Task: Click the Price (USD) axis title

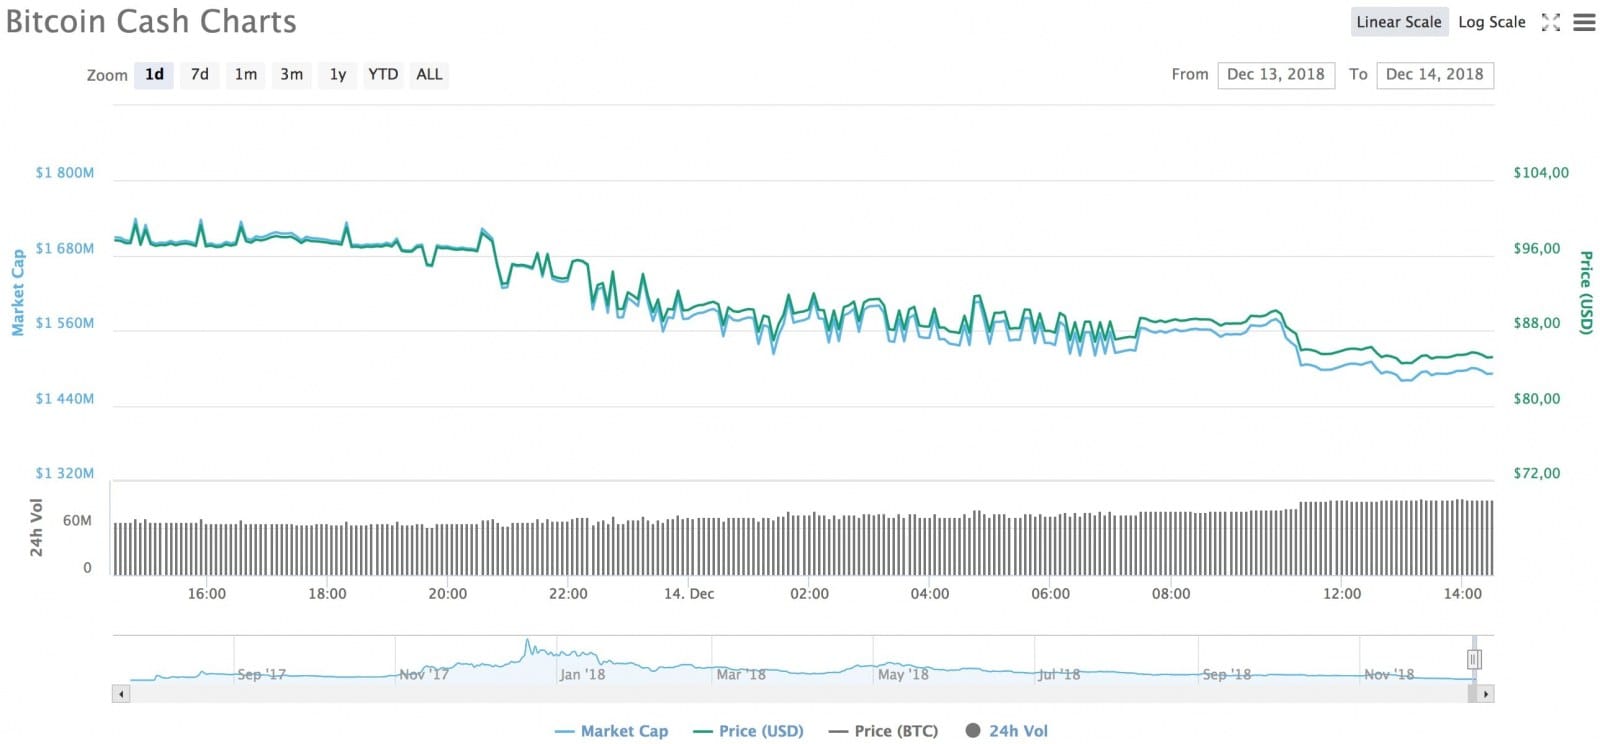Action: pos(1586,292)
